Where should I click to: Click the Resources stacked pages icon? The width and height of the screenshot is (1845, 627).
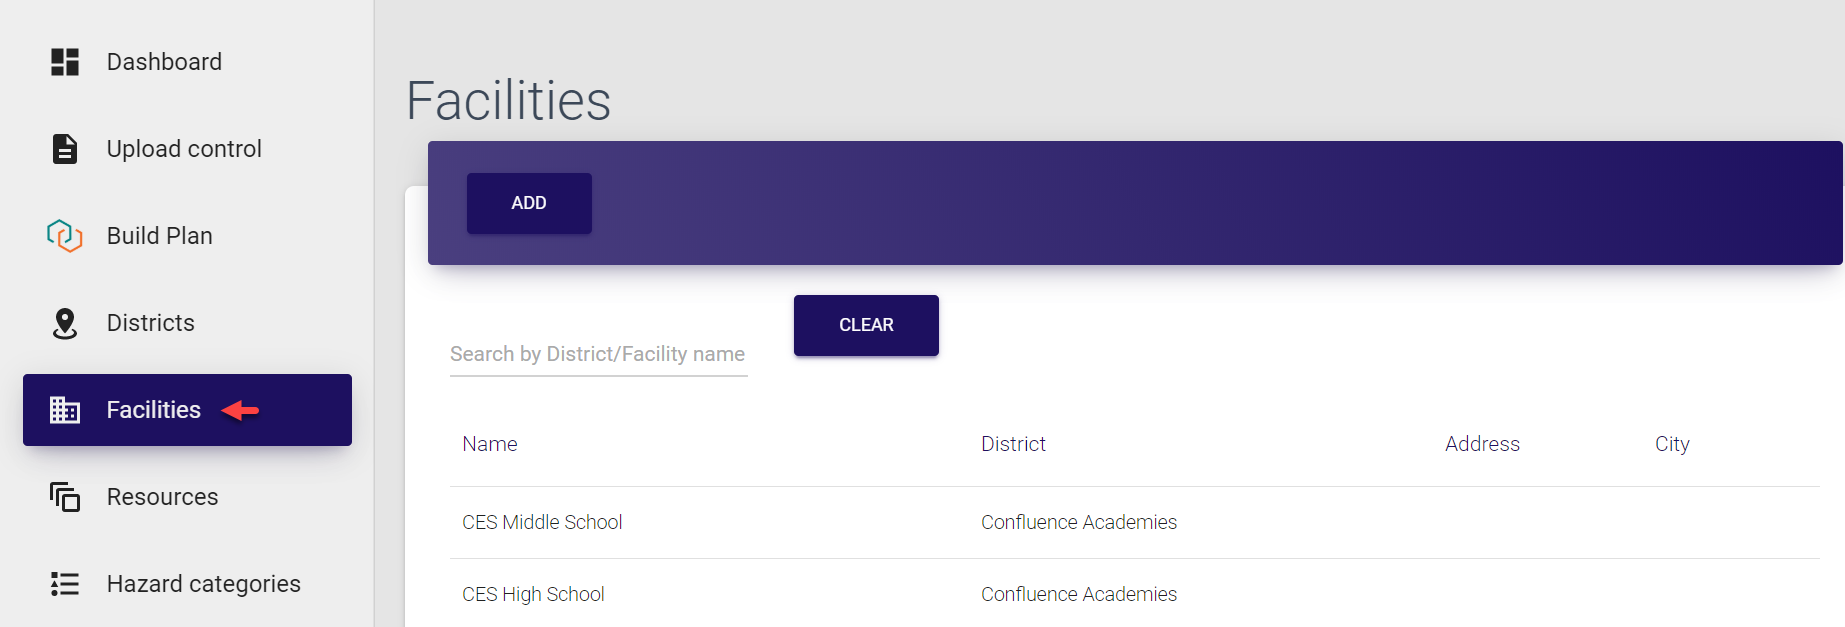tap(65, 497)
